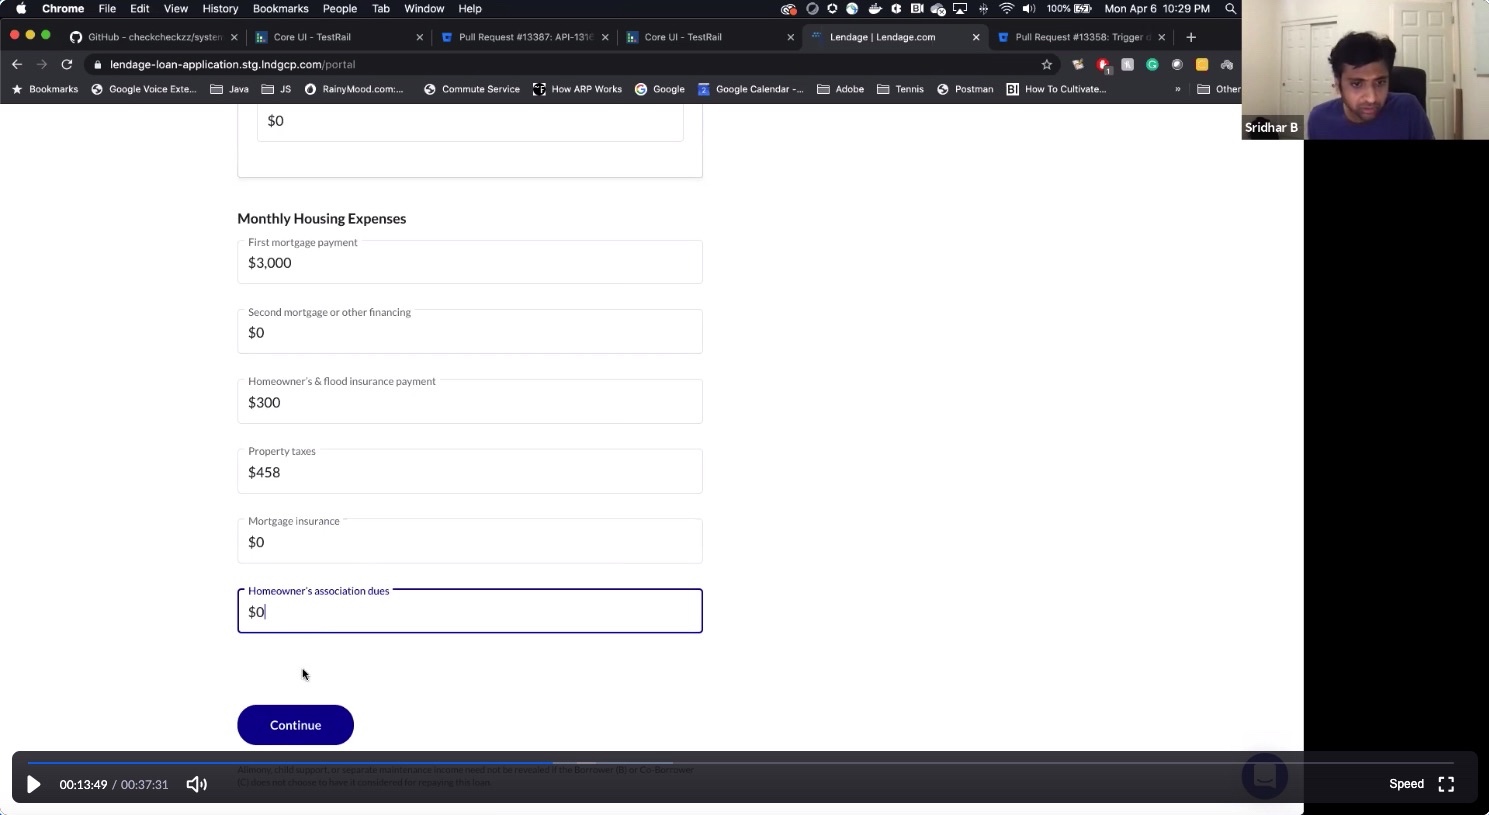The width and height of the screenshot is (1489, 815).
Task: Switch to Pull Request #13358 tab
Action: [1082, 37]
